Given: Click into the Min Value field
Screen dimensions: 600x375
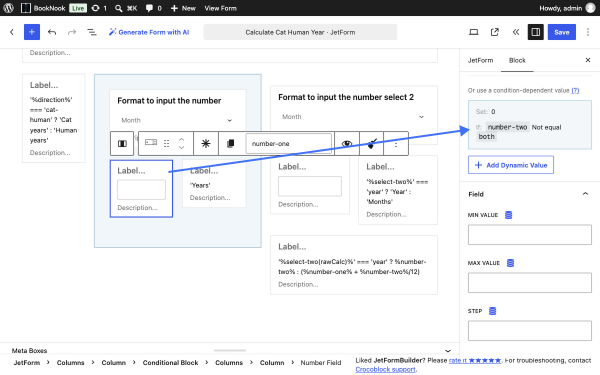Looking at the screenshot, I should point(530,235).
